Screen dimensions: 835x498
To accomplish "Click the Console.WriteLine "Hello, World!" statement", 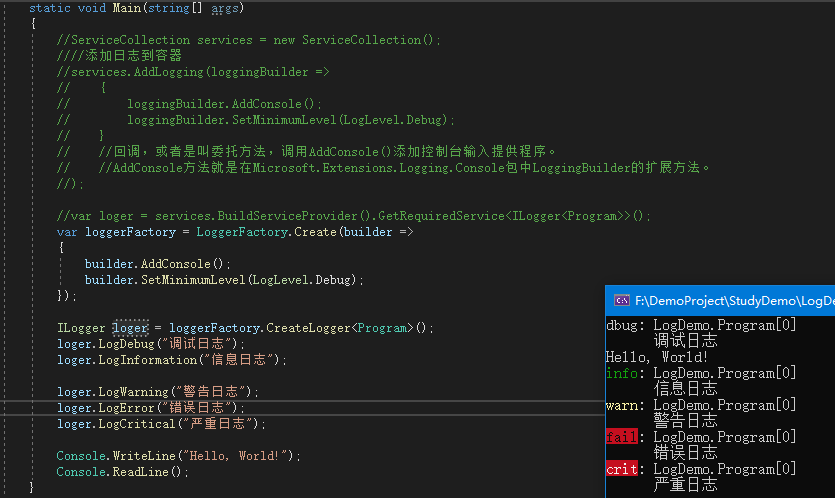I will (178, 456).
